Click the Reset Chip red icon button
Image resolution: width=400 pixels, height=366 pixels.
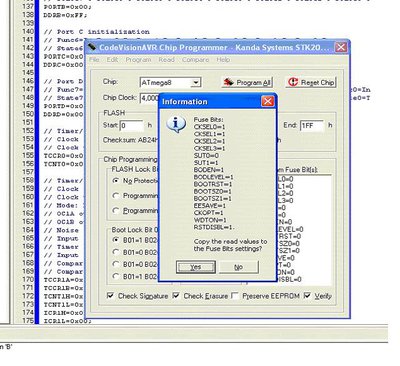pos(311,82)
